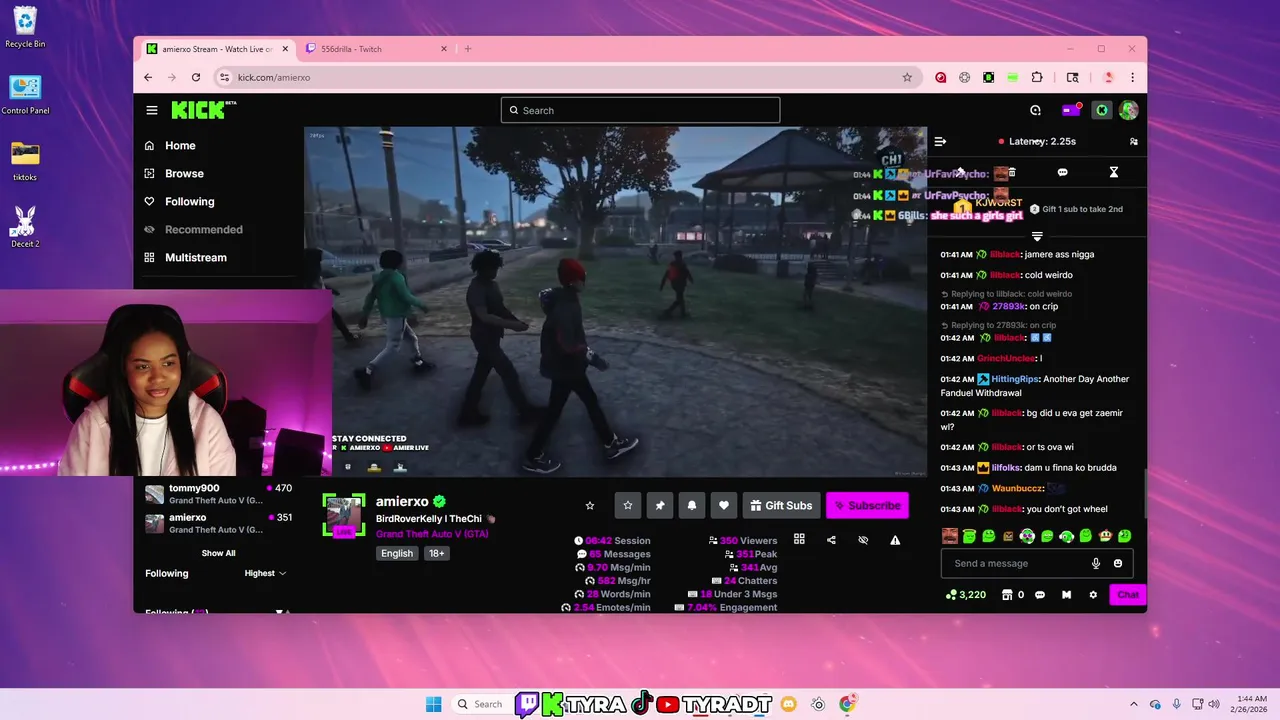Click the speech bubble icon above chat
This screenshot has height=720, width=1280.
(x=1062, y=172)
